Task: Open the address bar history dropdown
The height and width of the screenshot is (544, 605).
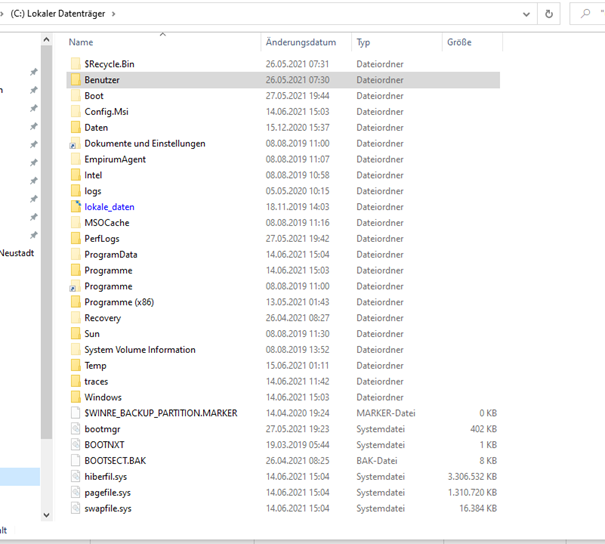Action: coord(526,14)
